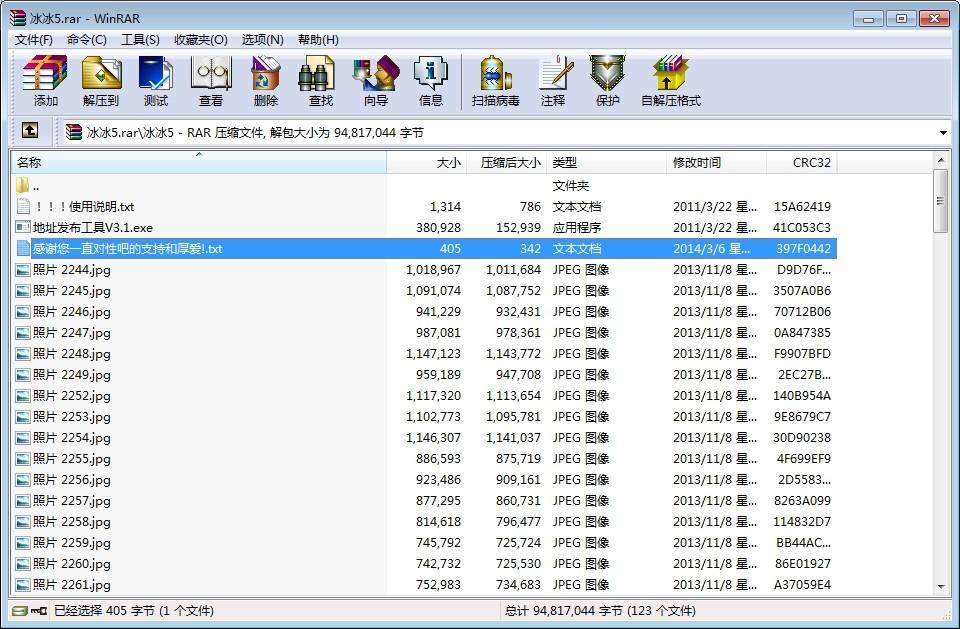Launch the 向导 (Wizard) tool
The height and width of the screenshot is (629, 960).
point(376,80)
